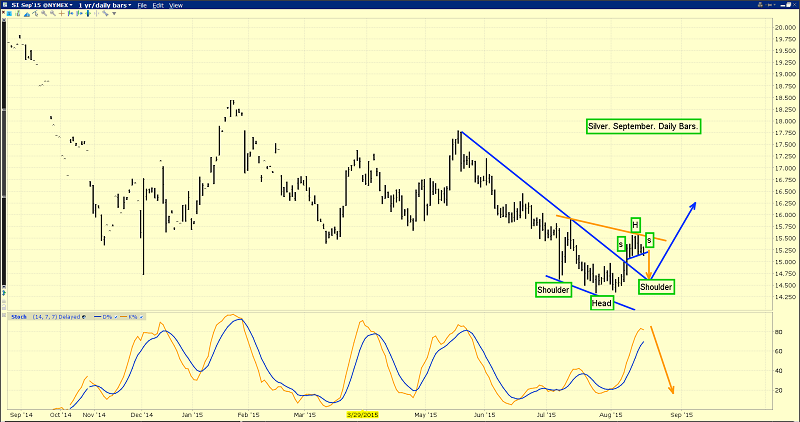Open the 1 yr/daily bars period dropdown
The height and width of the screenshot is (422, 800).
pyautogui.click(x=105, y=5)
